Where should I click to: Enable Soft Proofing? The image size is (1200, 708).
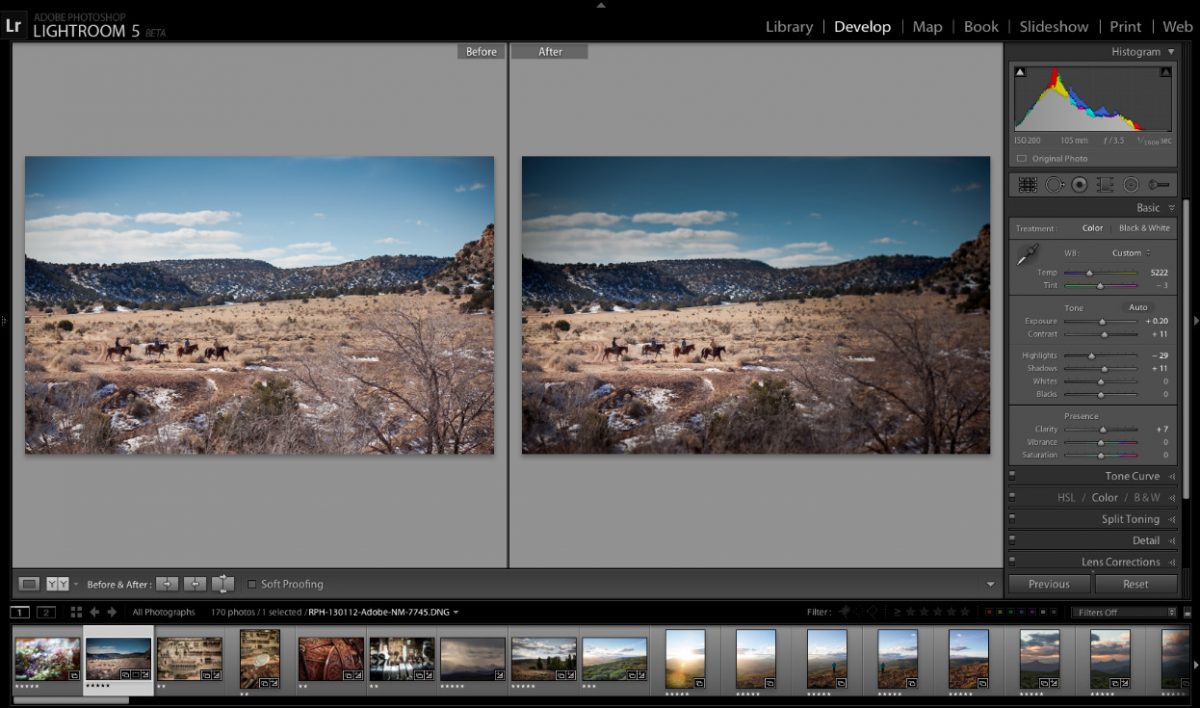pyautogui.click(x=254, y=584)
